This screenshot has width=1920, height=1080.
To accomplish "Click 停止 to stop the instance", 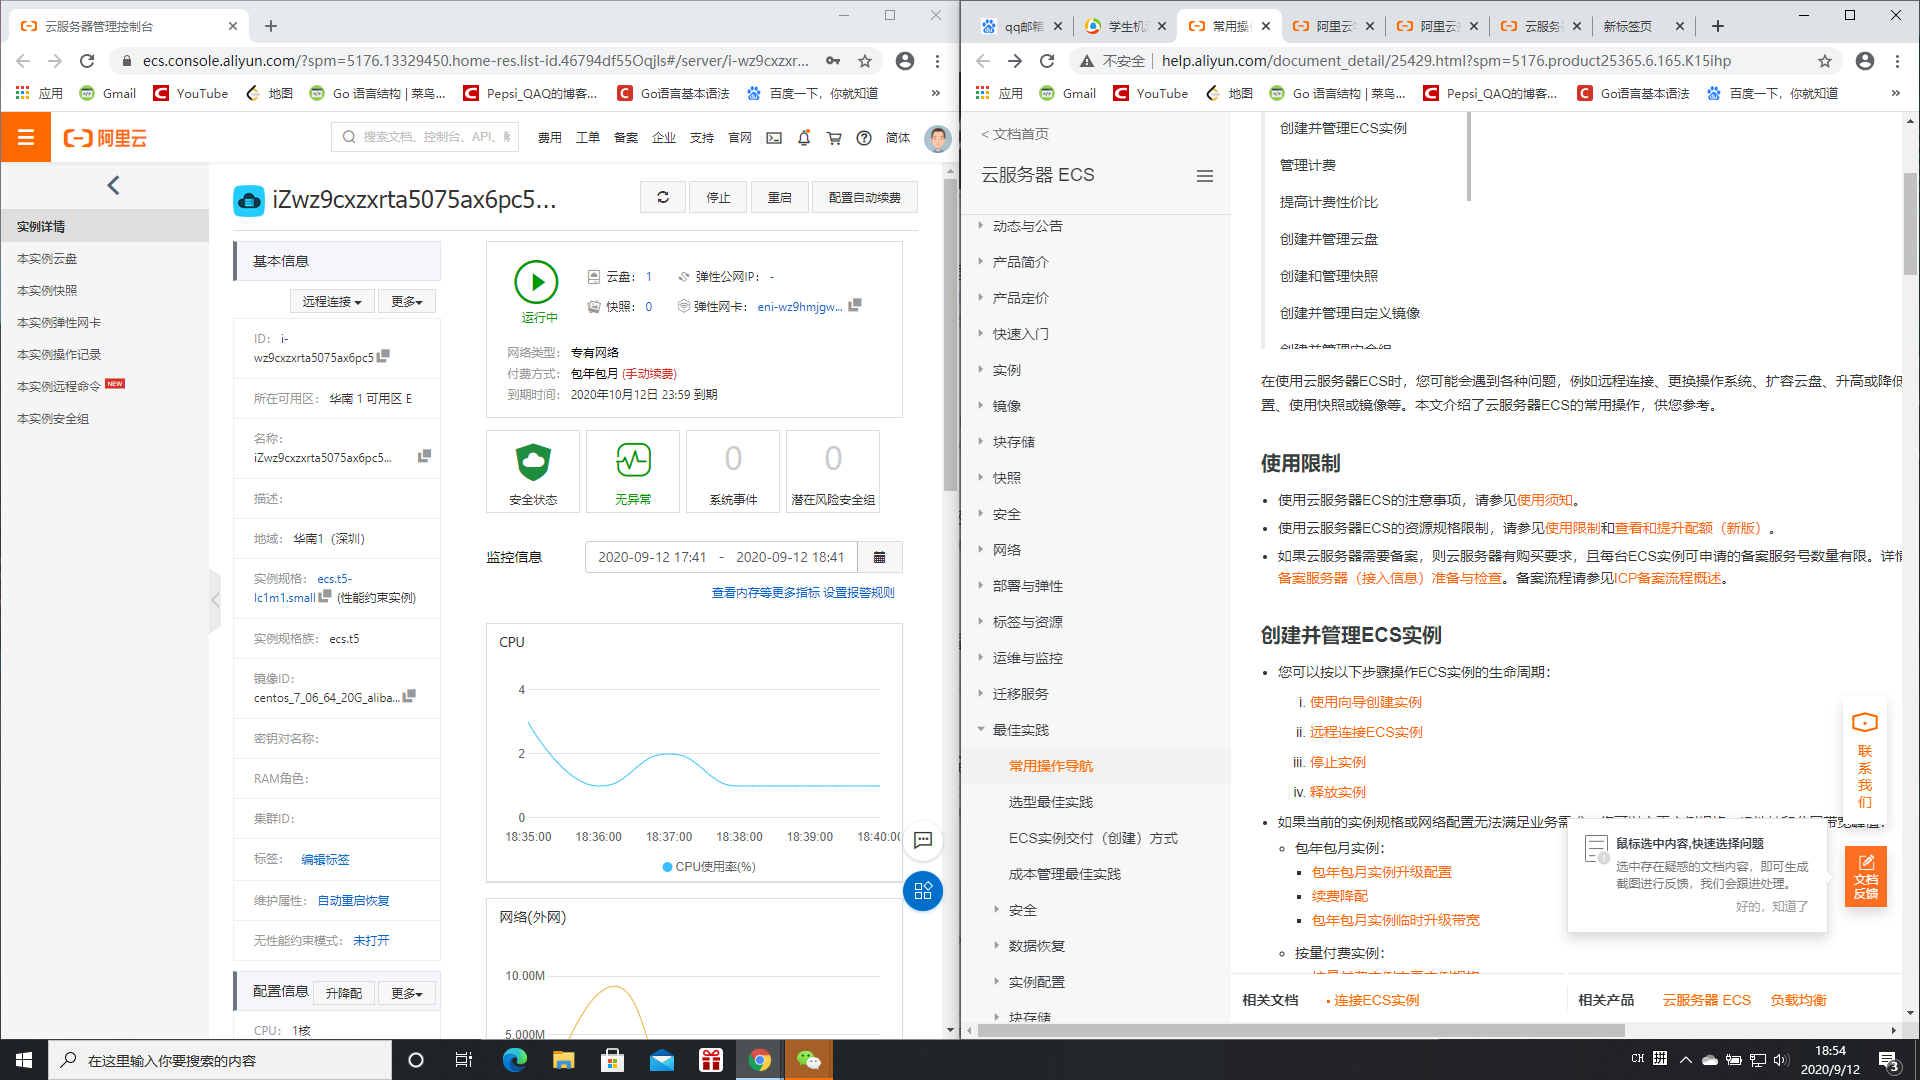I will tap(717, 197).
